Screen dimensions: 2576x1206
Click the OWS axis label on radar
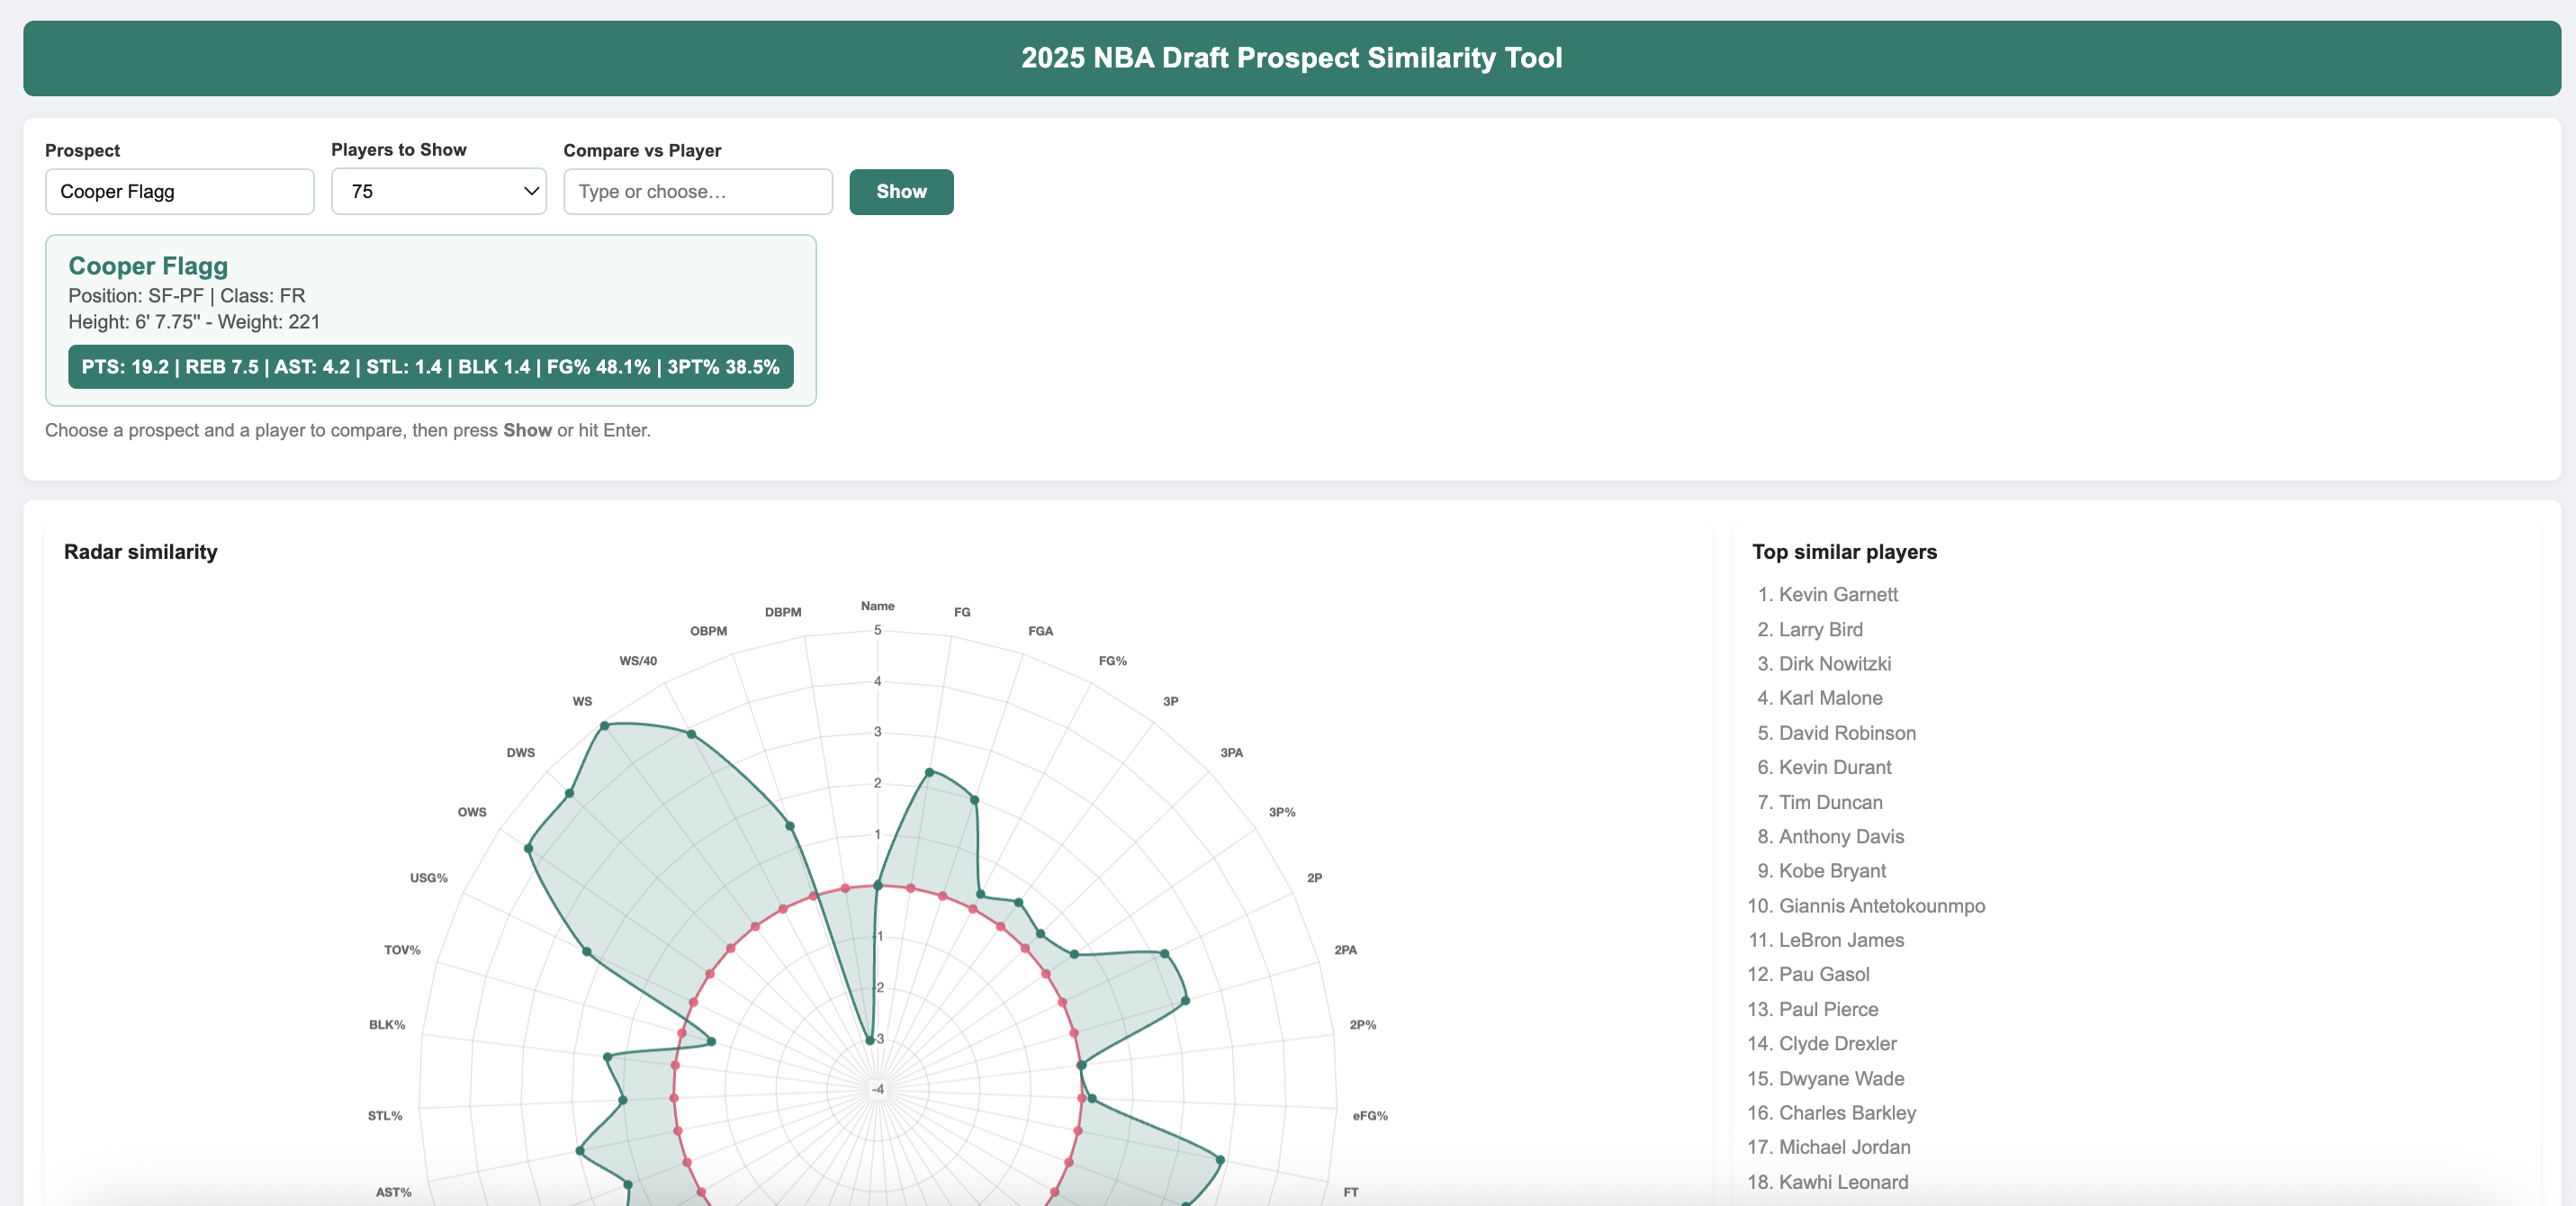(x=472, y=812)
